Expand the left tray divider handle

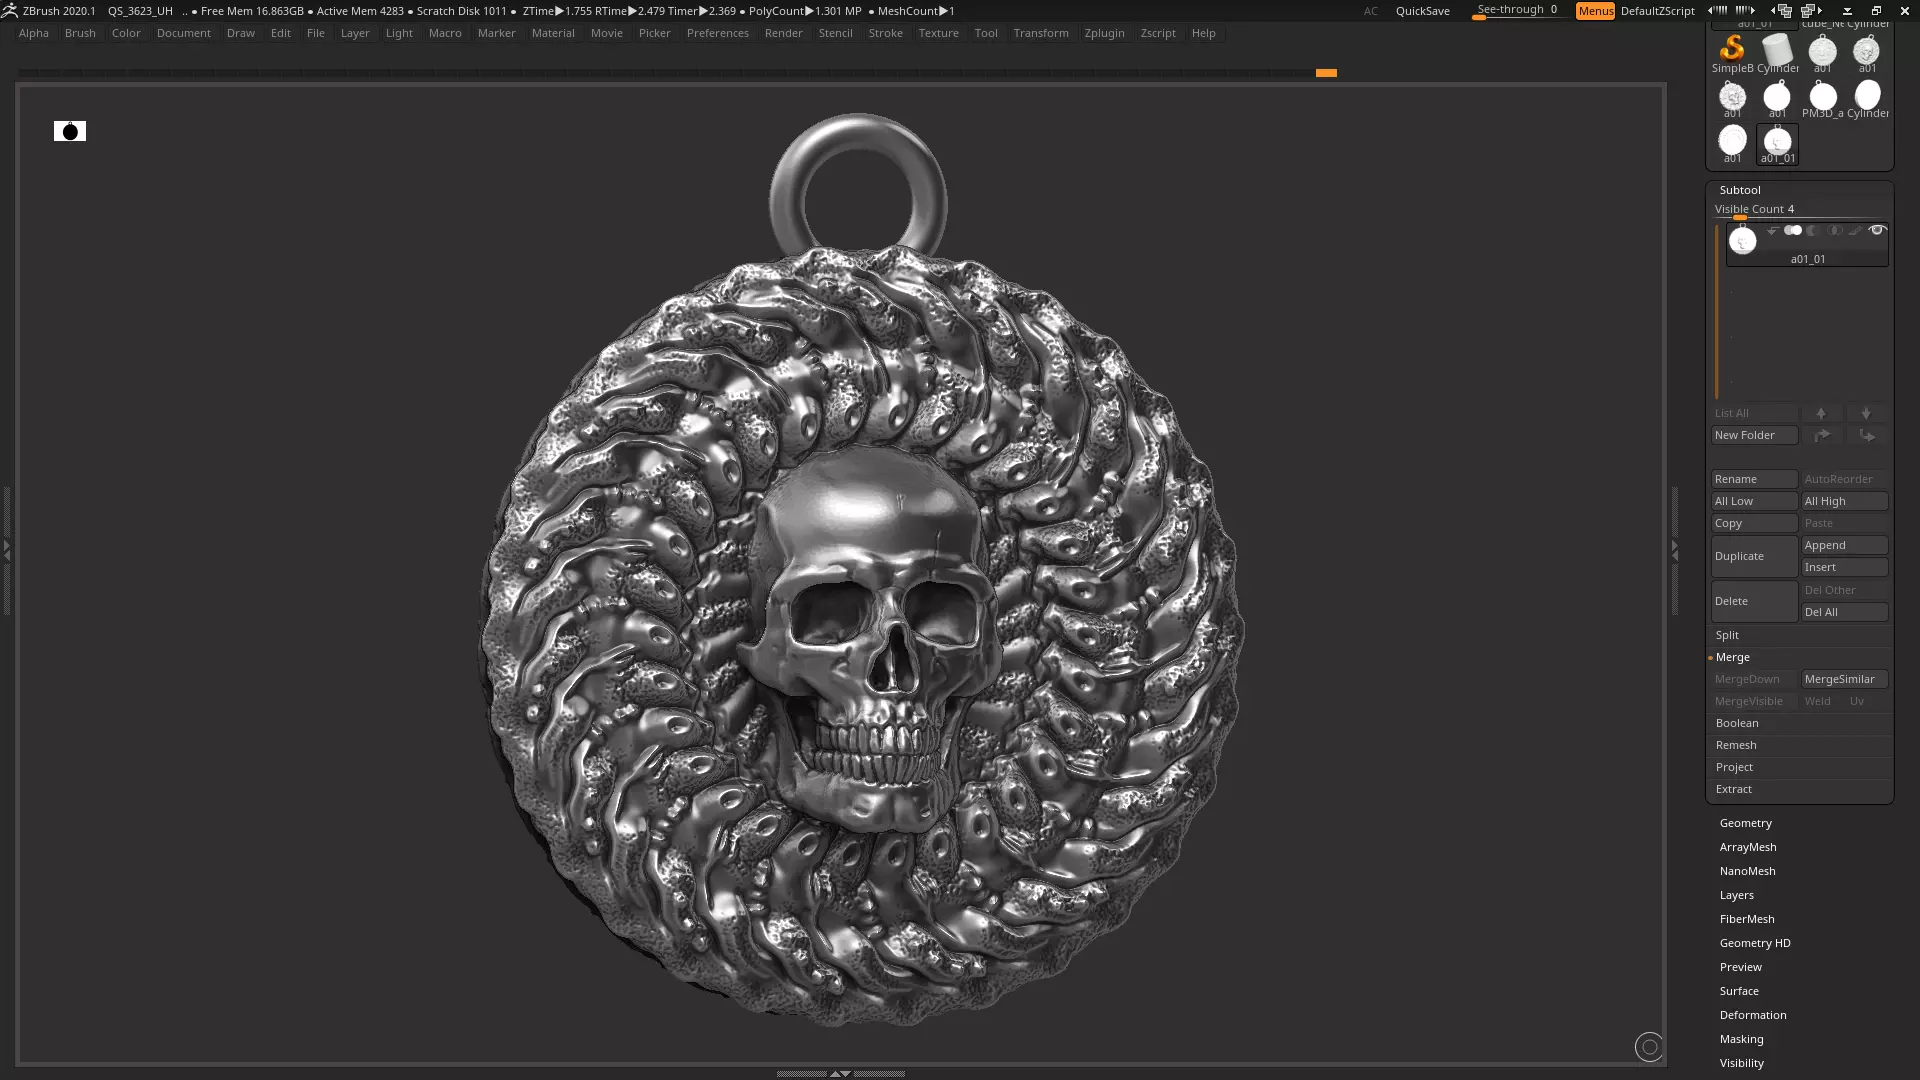click(6, 550)
